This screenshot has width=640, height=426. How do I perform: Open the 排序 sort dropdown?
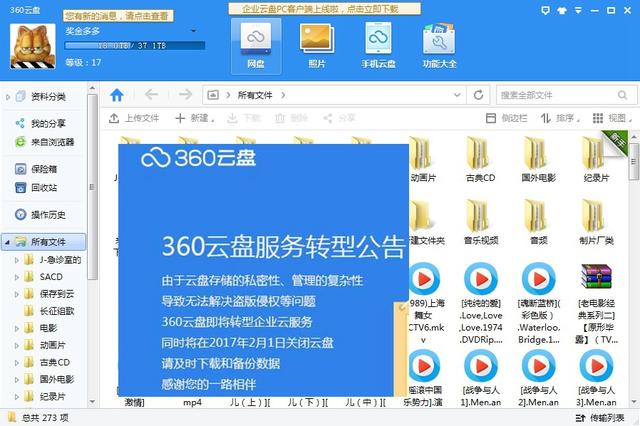pyautogui.click(x=560, y=118)
